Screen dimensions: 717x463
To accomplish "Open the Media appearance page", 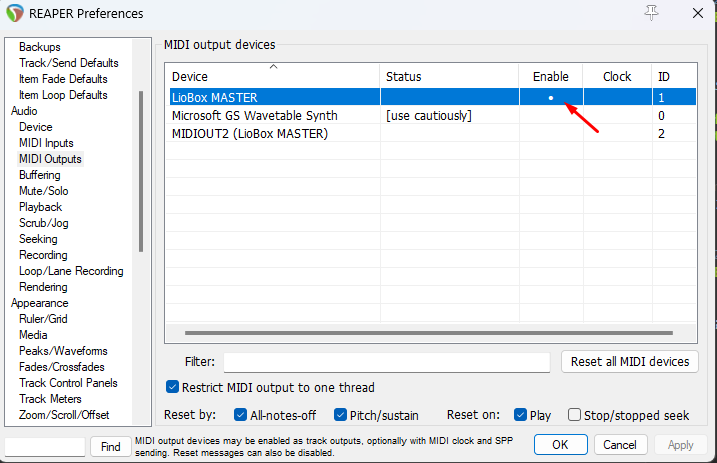I will [33, 335].
